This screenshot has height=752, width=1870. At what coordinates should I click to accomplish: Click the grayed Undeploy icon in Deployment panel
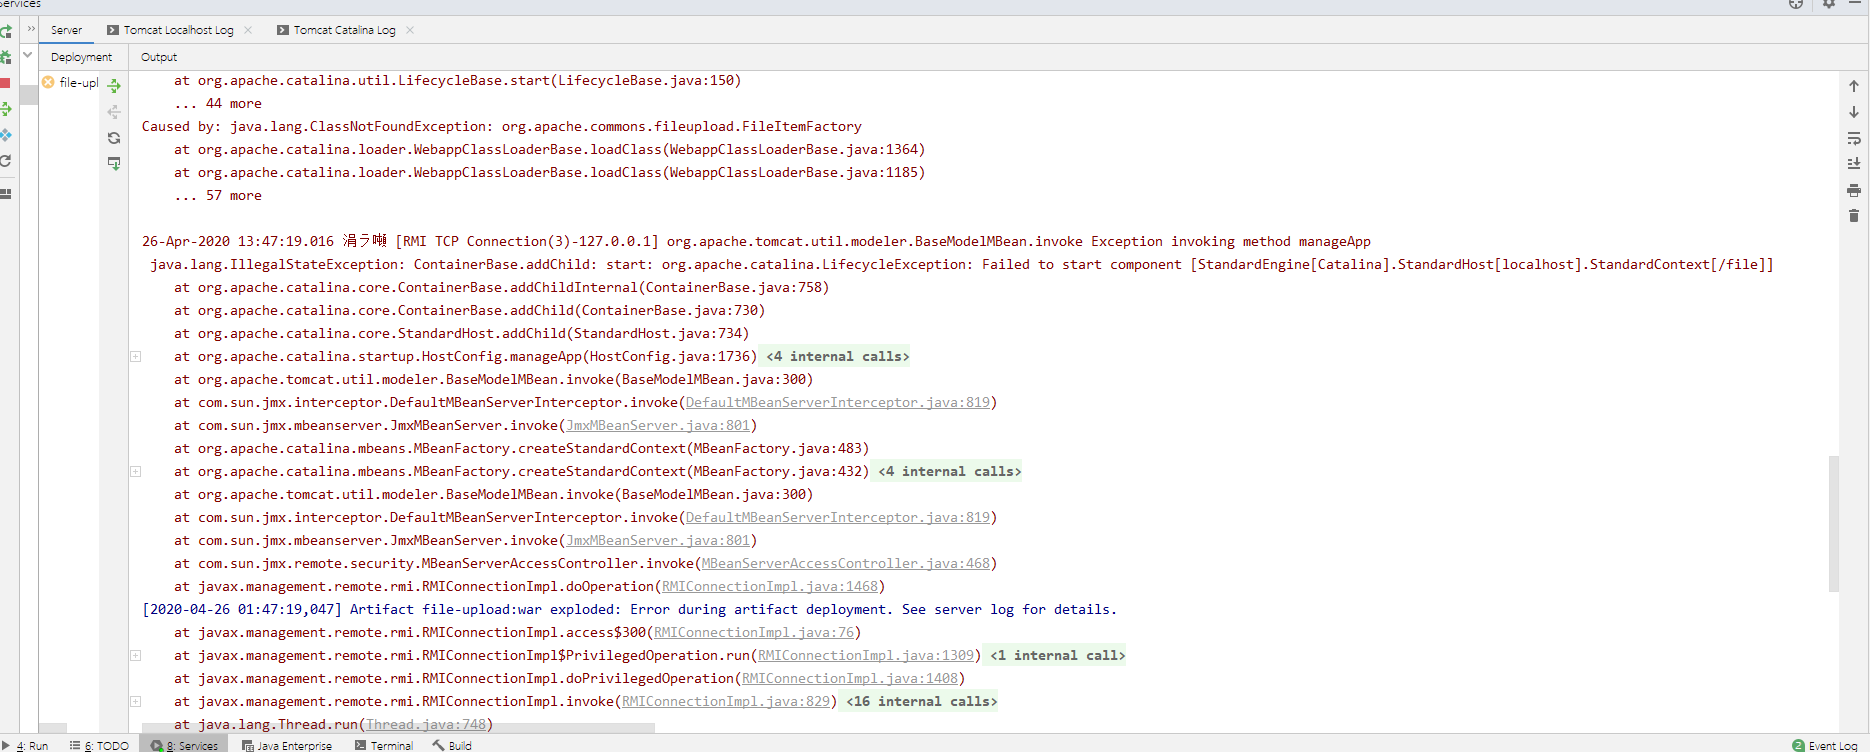tap(114, 112)
